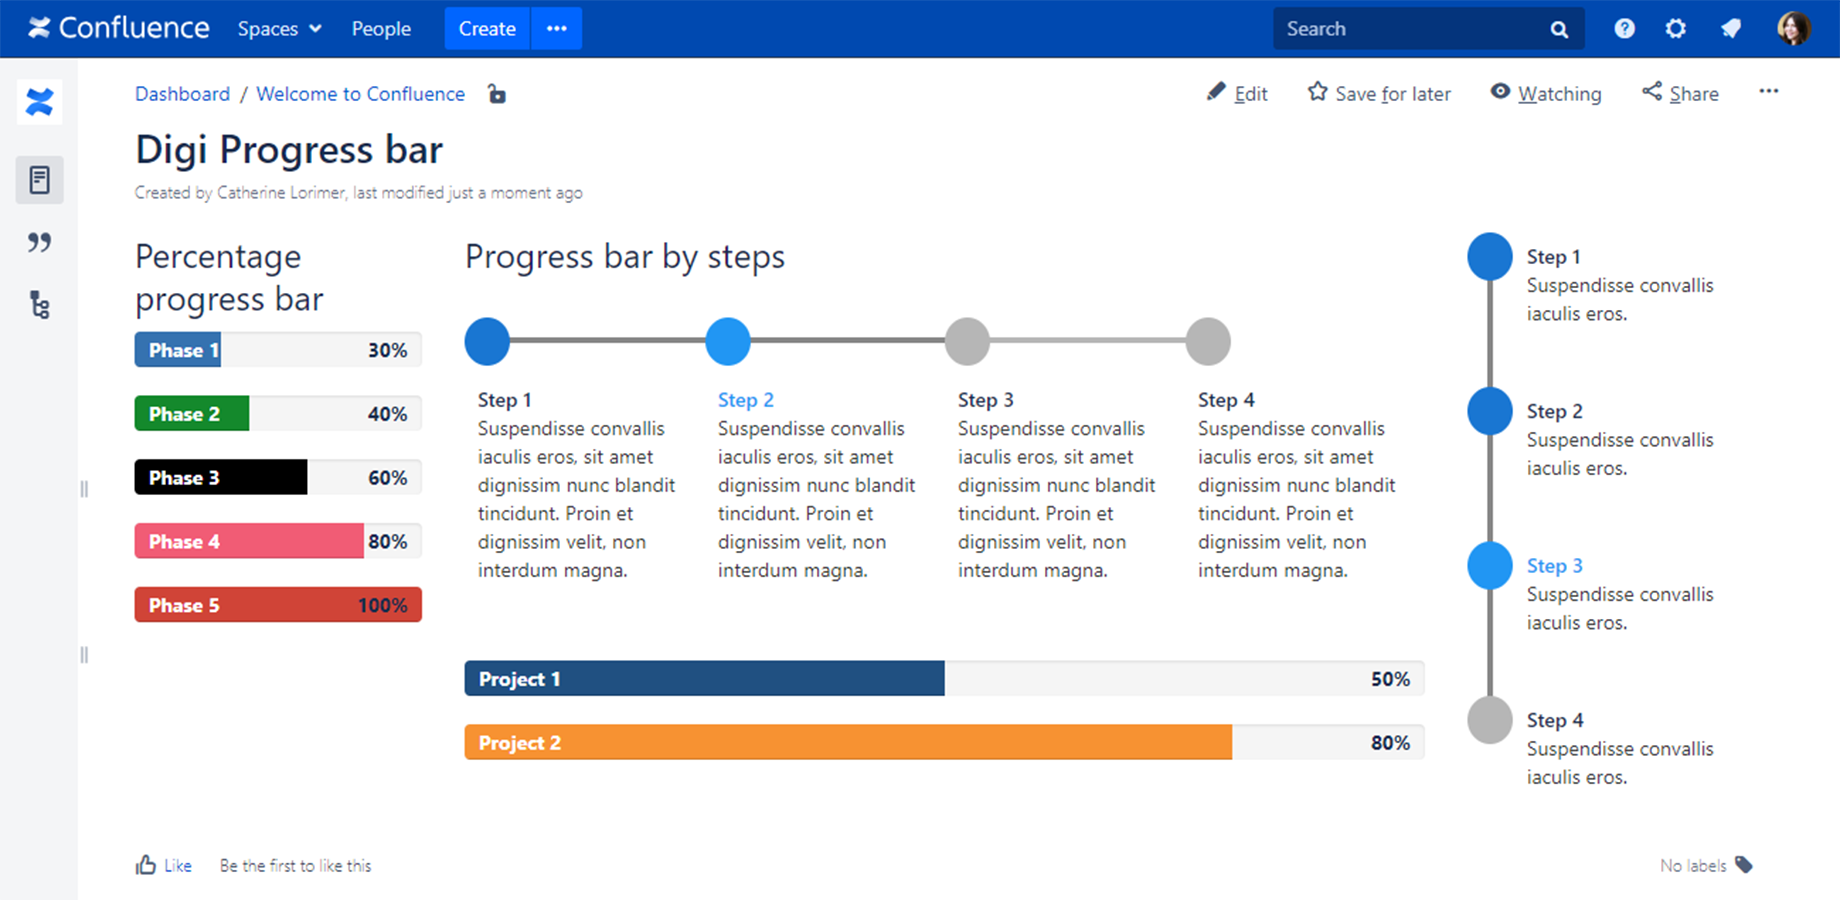The image size is (1840, 900).
Task: Click the Blog quote icon in the sidebar
Action: click(39, 242)
